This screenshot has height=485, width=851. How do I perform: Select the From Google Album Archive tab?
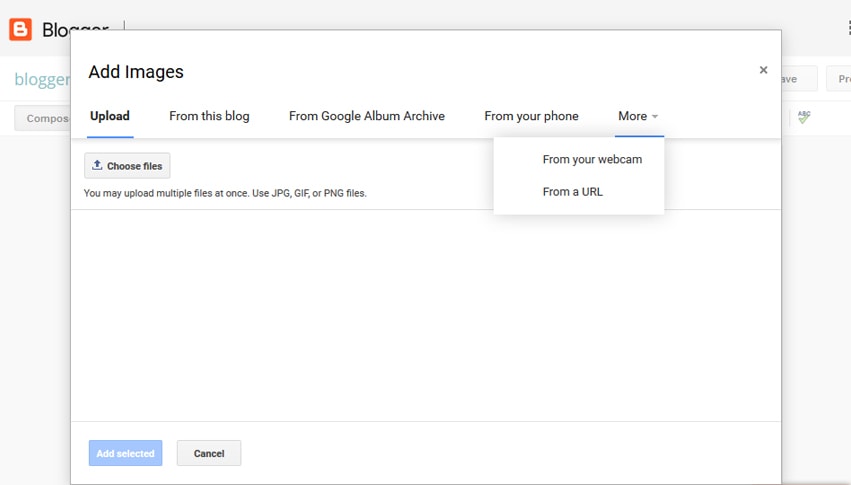click(366, 116)
